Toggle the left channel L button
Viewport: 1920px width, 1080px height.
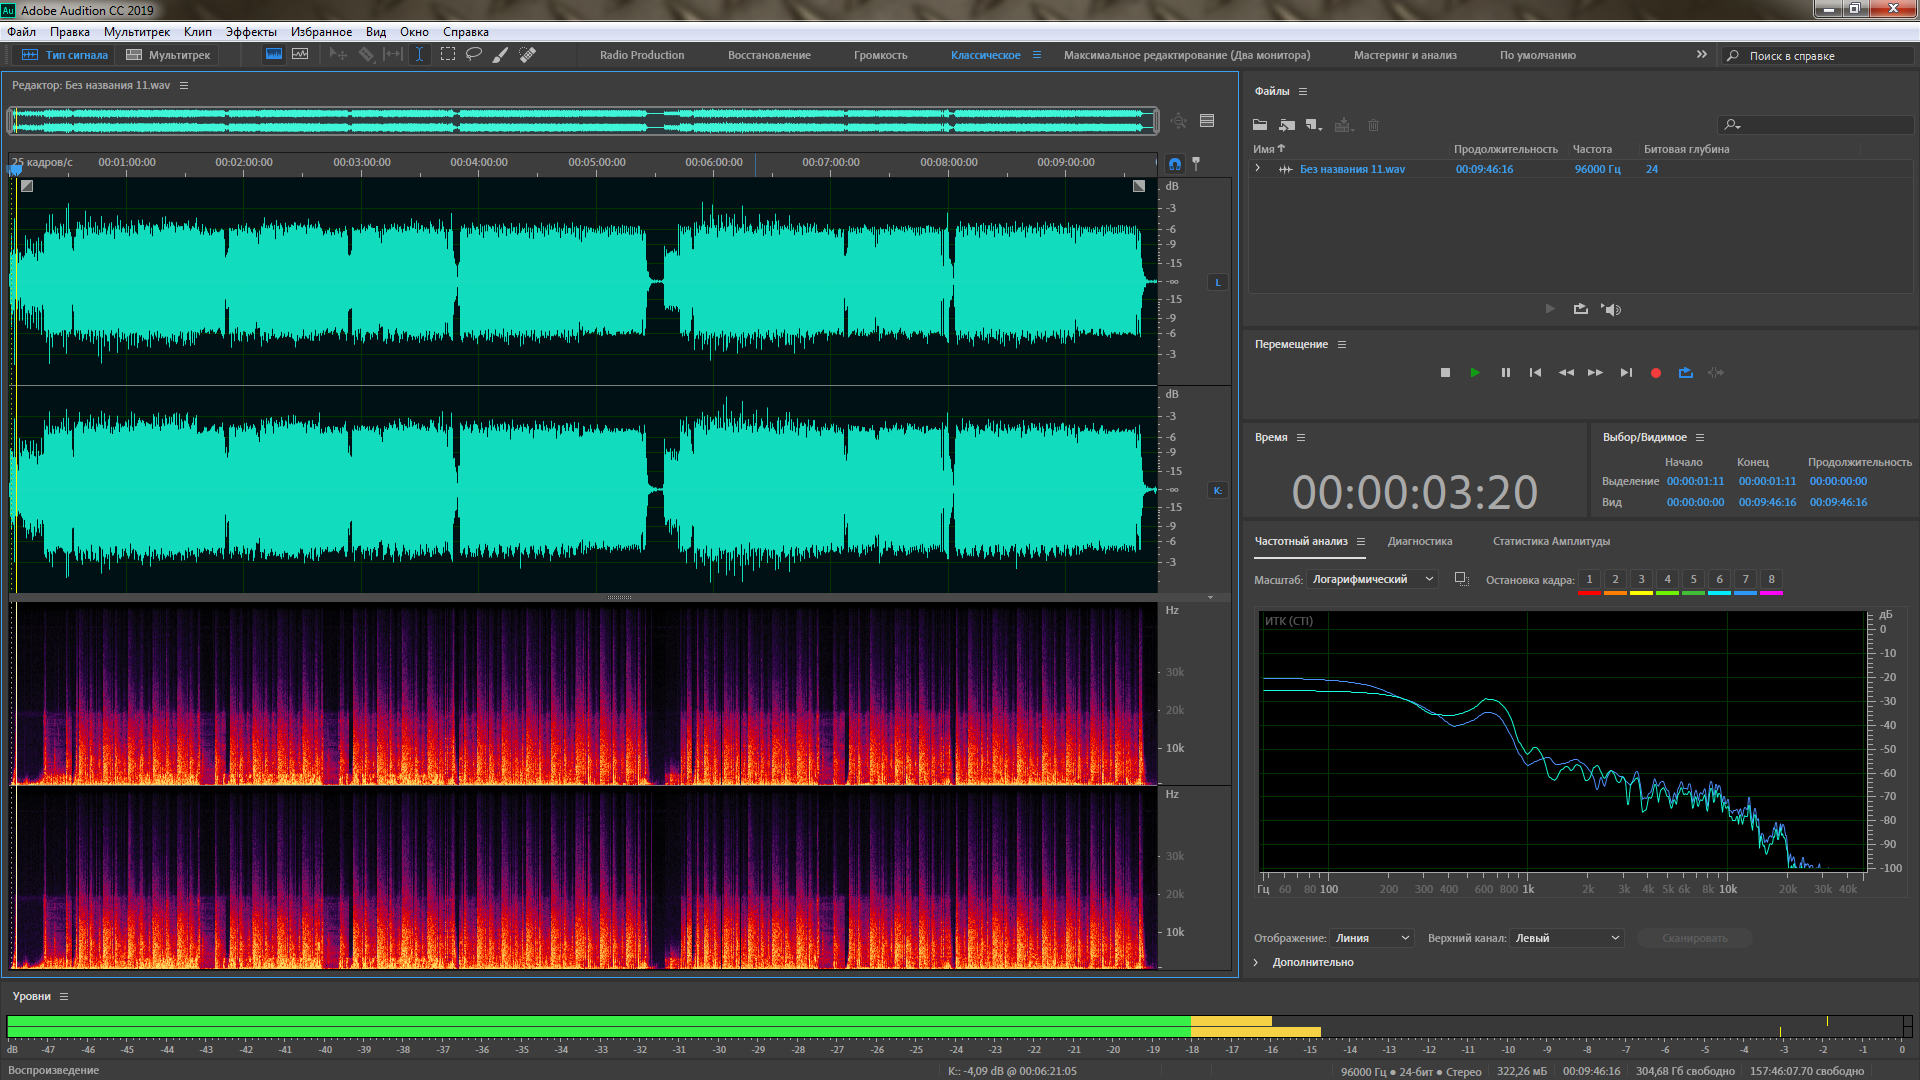pos(1217,282)
